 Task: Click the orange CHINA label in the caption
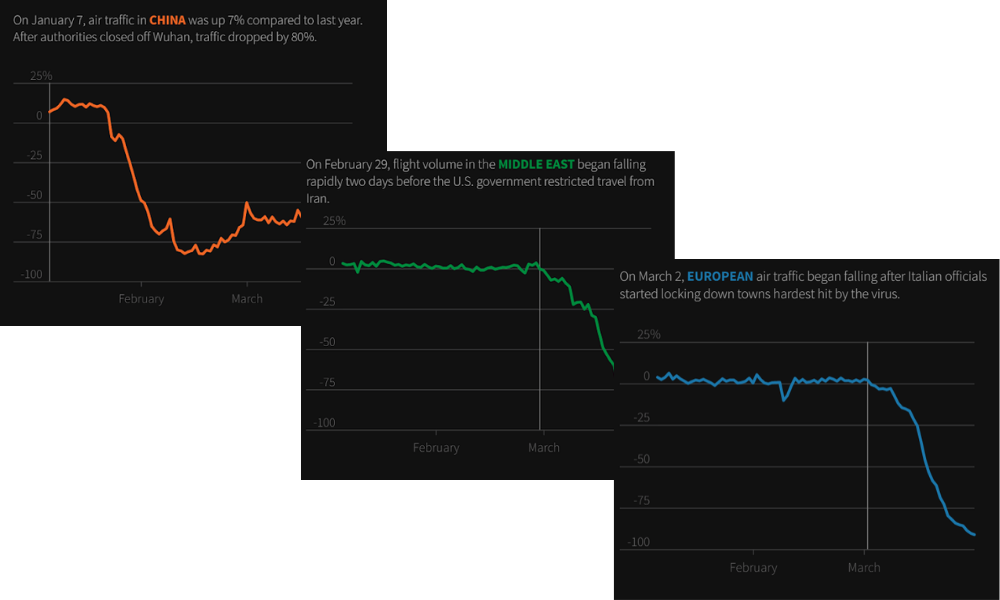[167, 20]
